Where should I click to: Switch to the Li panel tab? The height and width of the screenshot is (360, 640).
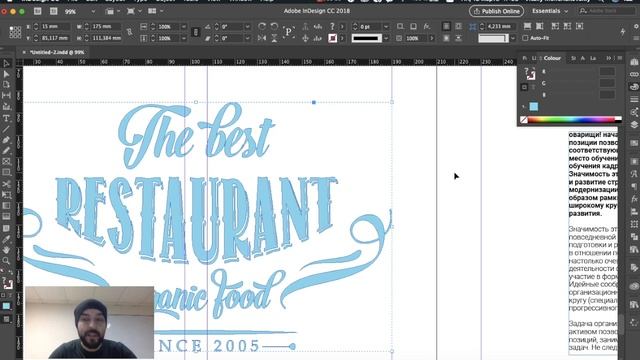point(534,58)
